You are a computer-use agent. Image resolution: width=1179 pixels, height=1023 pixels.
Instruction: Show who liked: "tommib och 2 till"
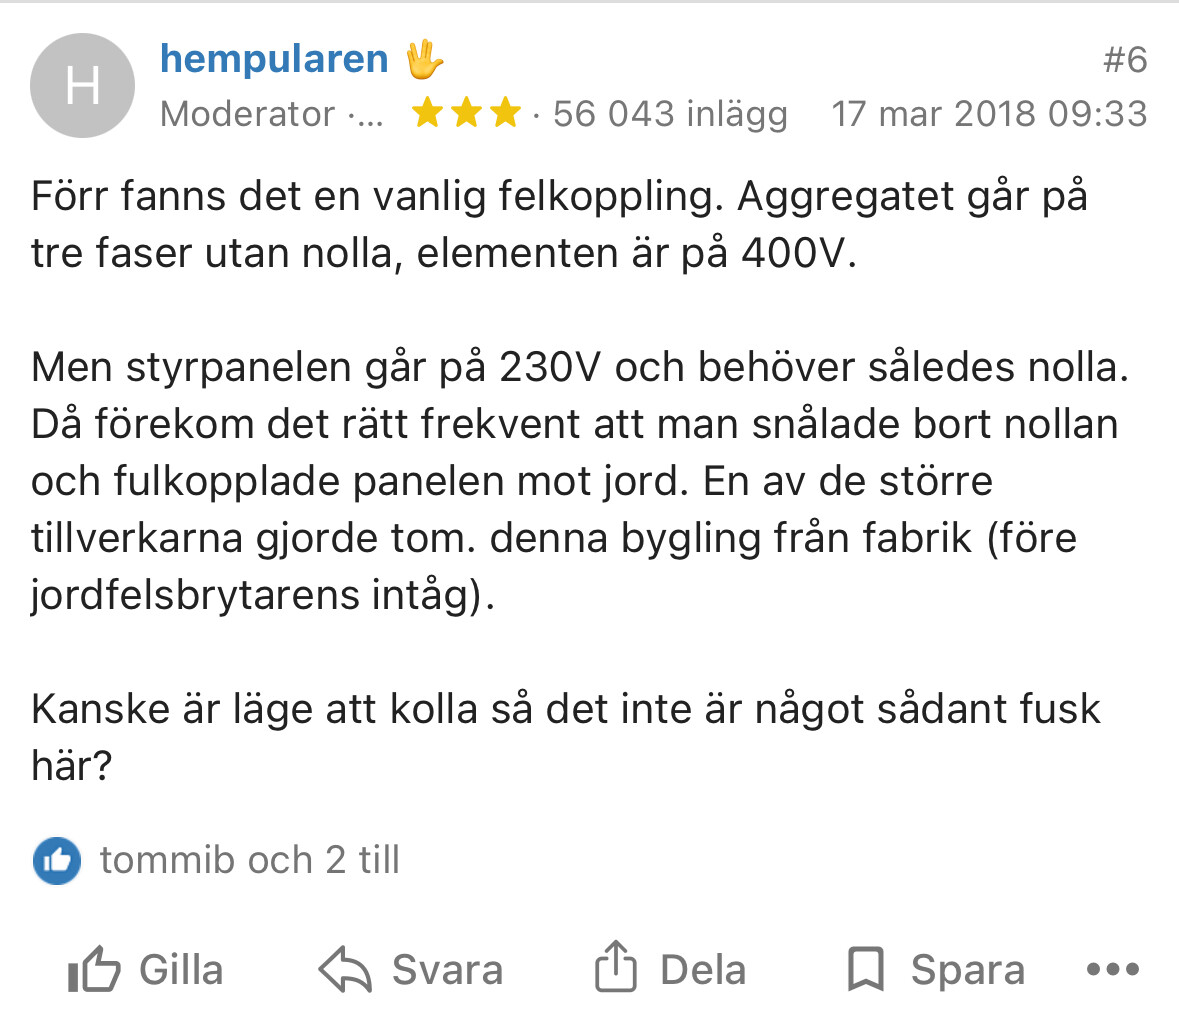(249, 860)
